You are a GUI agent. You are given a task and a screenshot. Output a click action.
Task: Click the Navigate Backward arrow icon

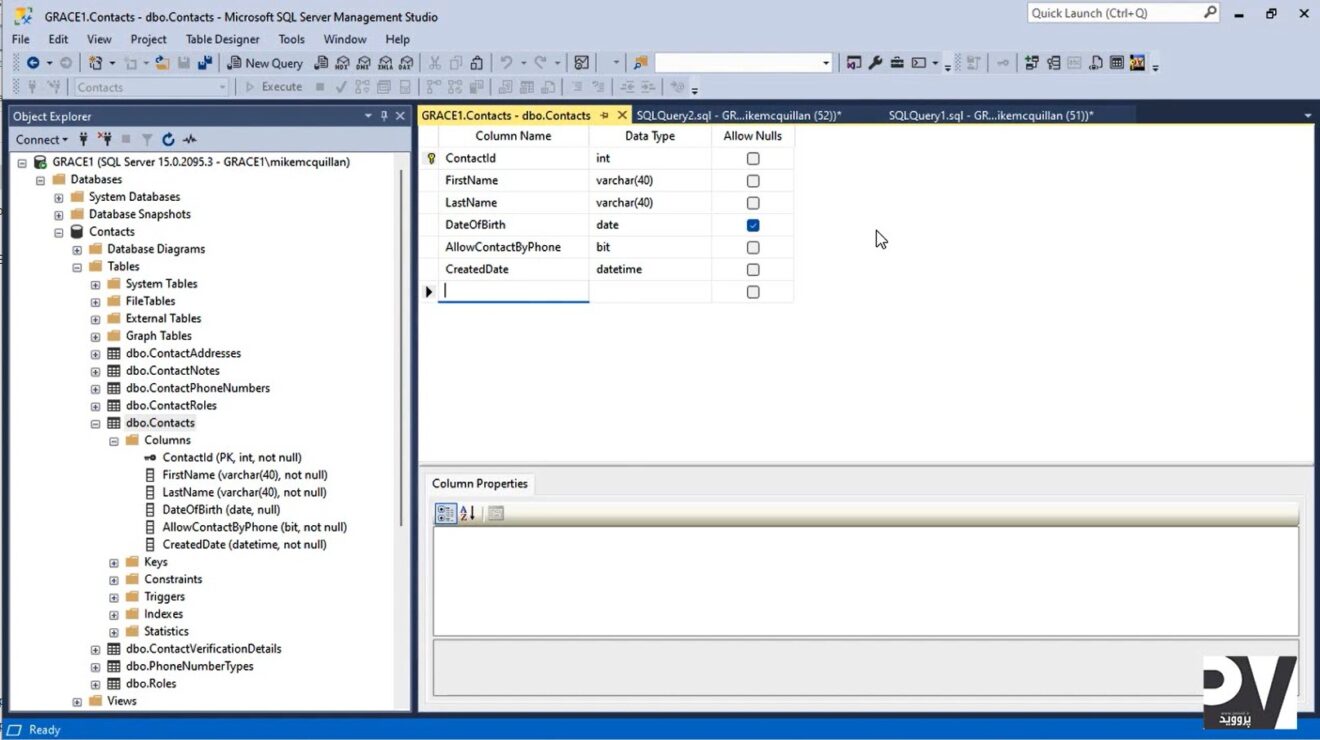point(33,62)
